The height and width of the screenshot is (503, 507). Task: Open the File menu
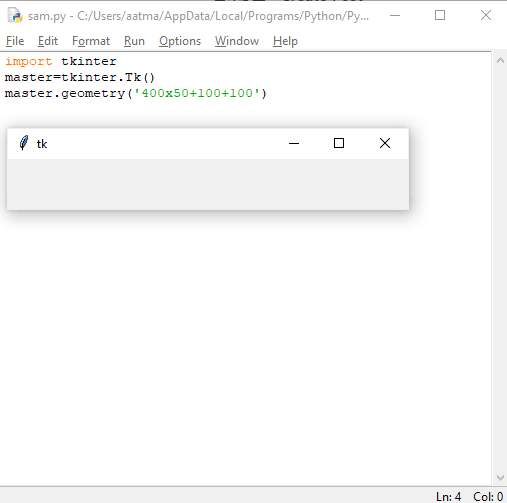point(15,41)
